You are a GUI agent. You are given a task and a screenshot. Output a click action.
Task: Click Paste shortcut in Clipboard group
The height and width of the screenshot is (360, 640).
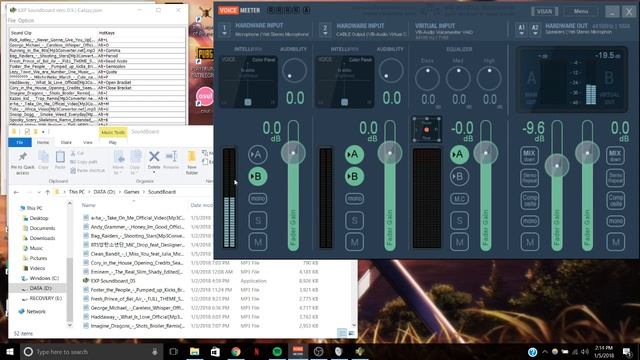pyautogui.click(x=87, y=170)
